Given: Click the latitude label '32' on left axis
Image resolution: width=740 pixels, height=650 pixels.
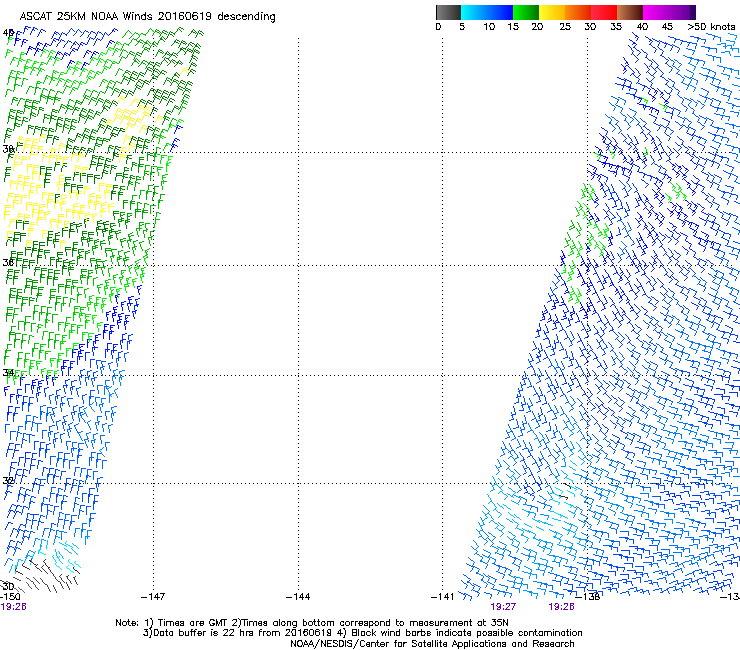Looking at the screenshot, I should (x=8, y=481).
